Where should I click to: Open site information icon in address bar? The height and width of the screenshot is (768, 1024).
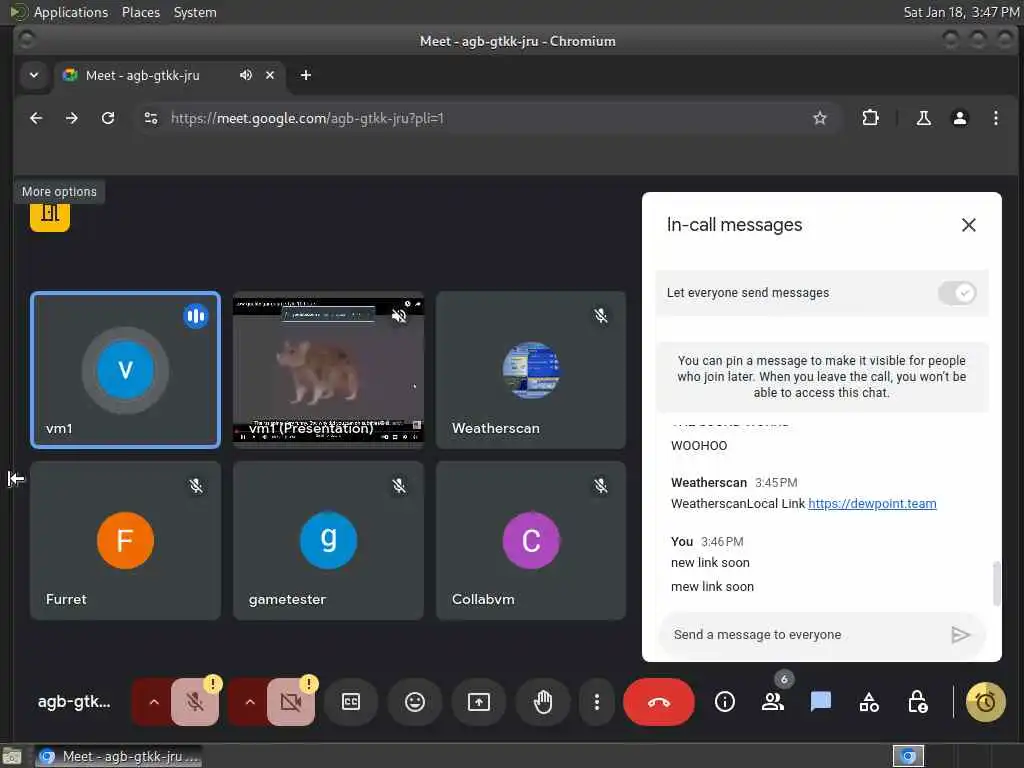[x=151, y=118]
